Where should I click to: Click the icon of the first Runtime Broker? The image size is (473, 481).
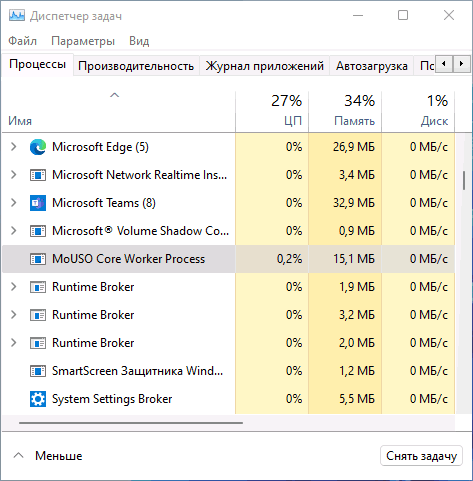click(x=38, y=287)
